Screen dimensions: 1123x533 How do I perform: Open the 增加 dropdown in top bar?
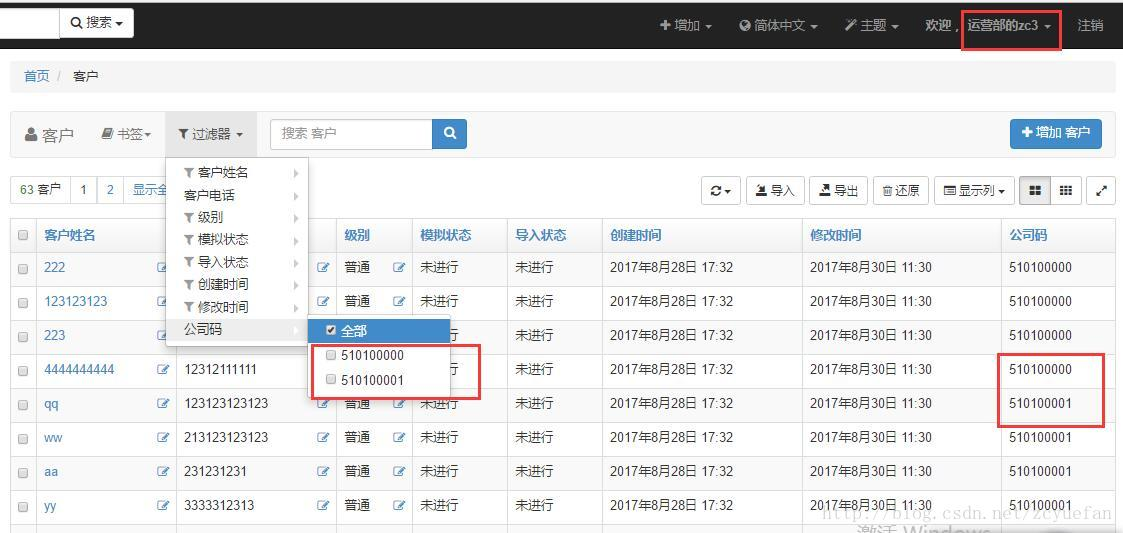(685, 25)
